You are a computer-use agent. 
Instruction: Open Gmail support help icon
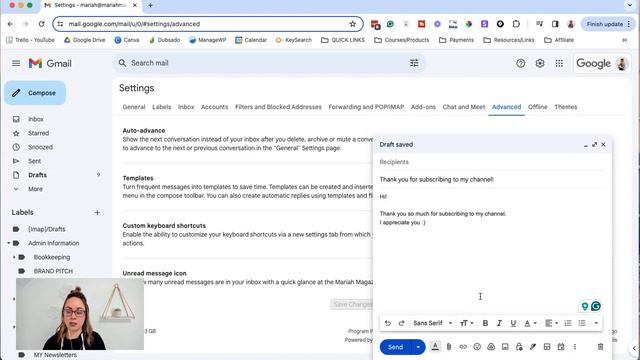520,63
